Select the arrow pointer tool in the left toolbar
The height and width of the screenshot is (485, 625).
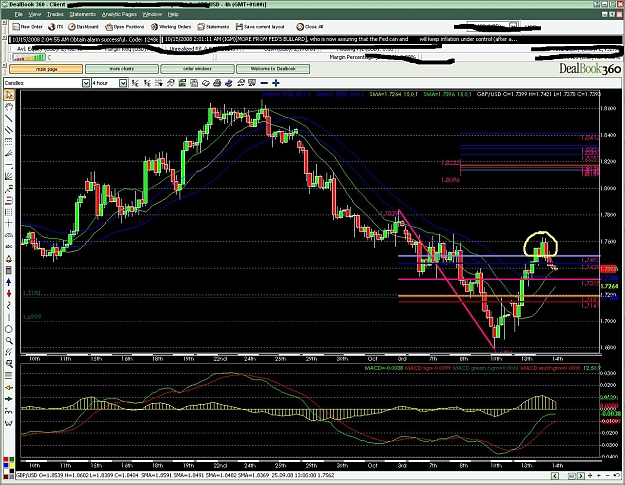[x=9, y=95]
